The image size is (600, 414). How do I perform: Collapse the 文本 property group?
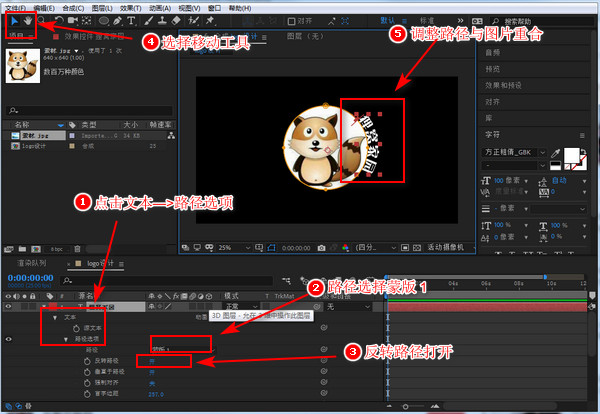(x=55, y=318)
